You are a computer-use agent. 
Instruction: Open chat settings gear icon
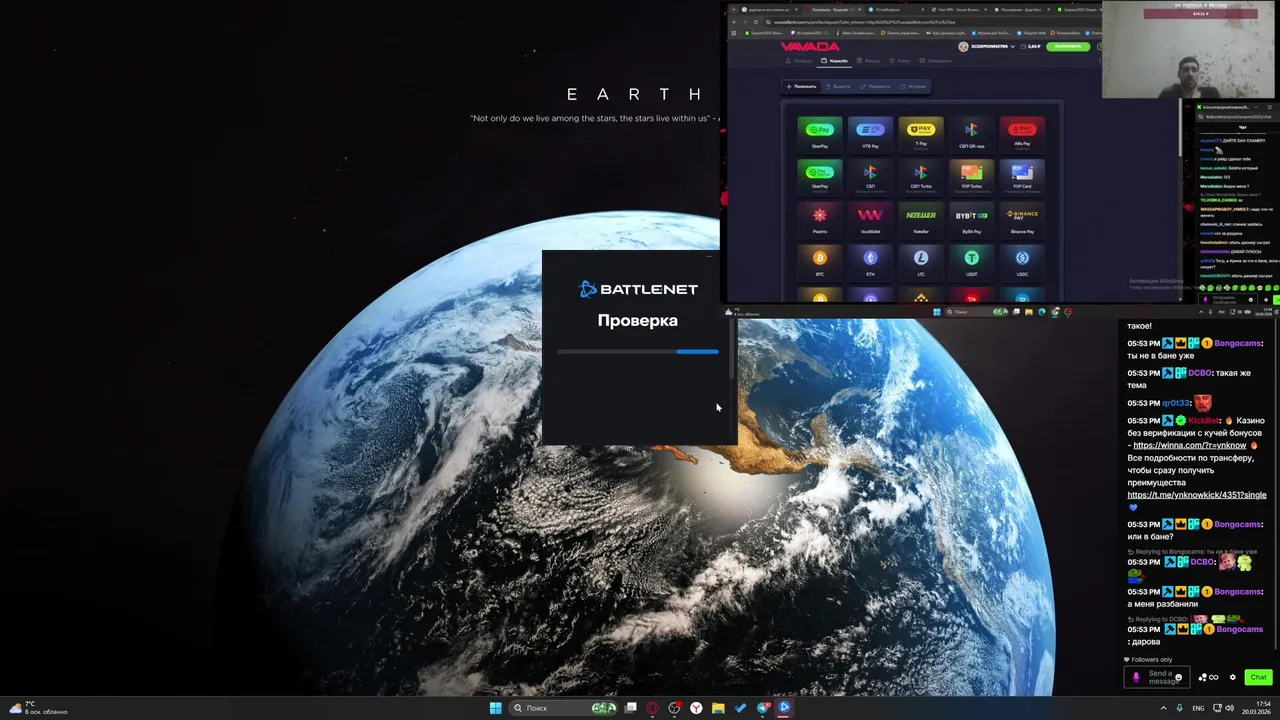pos(1232,677)
